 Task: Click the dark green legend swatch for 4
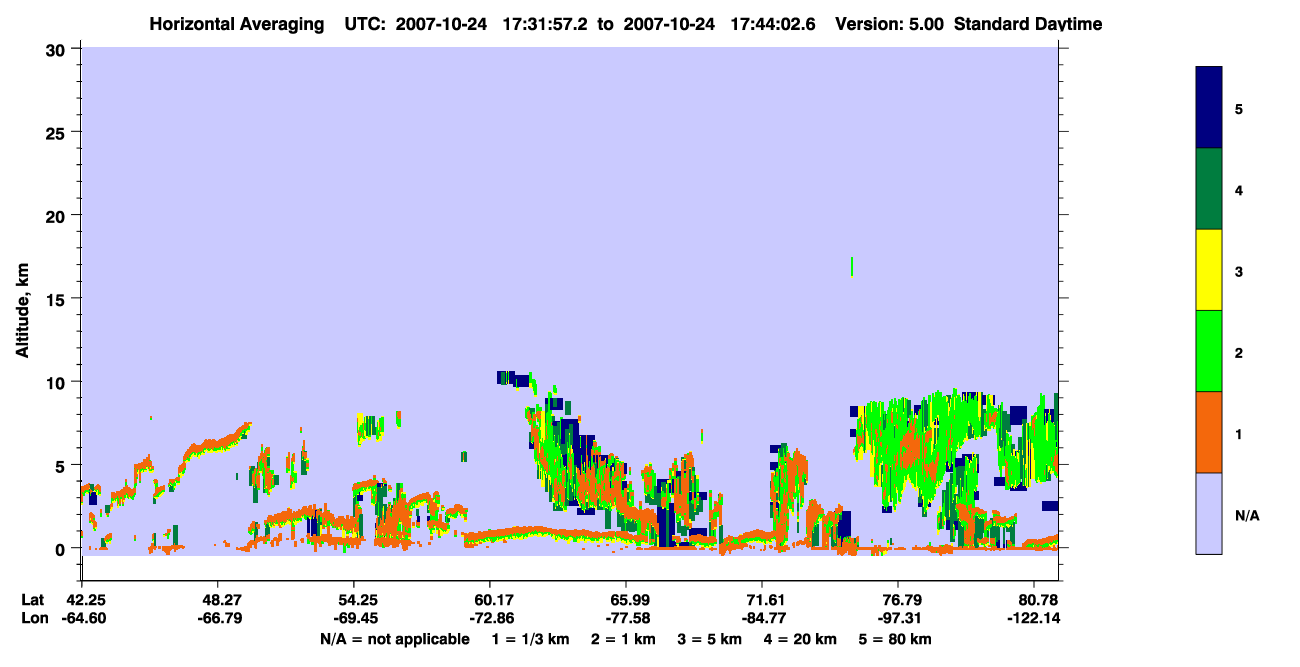coord(1209,189)
